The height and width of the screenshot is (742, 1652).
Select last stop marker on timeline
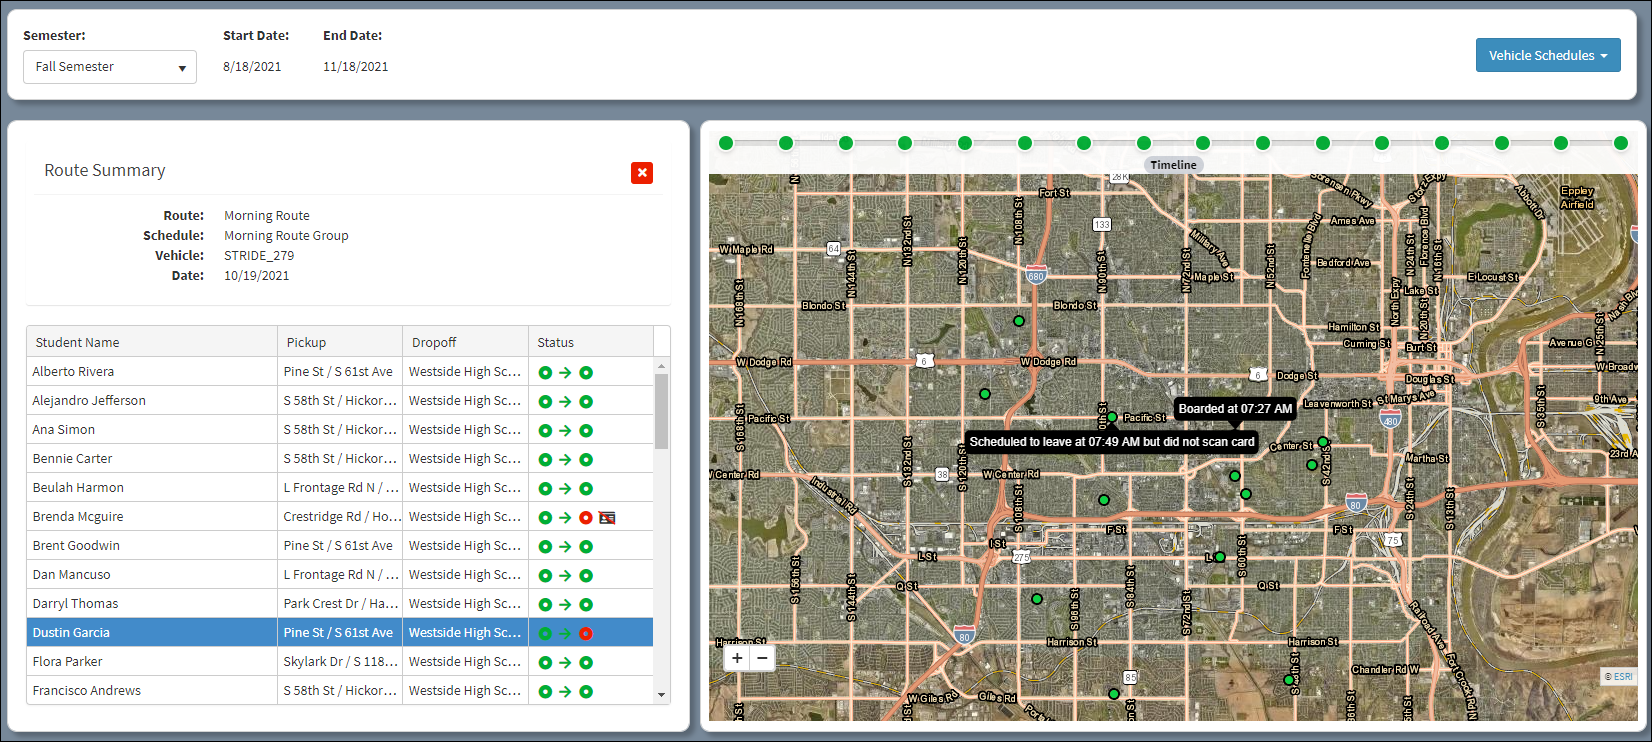[1621, 143]
